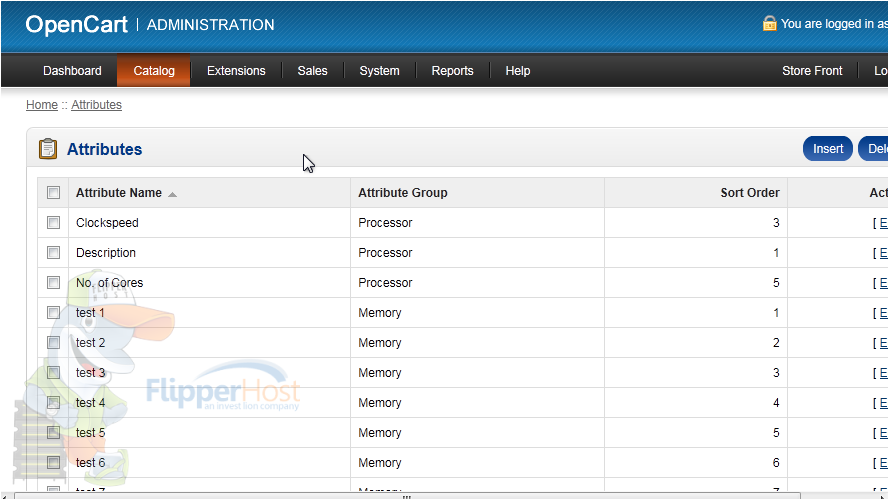Screen dimensions: 889x500
Task: Check the test 6 row checkbox
Action: pos(53,463)
